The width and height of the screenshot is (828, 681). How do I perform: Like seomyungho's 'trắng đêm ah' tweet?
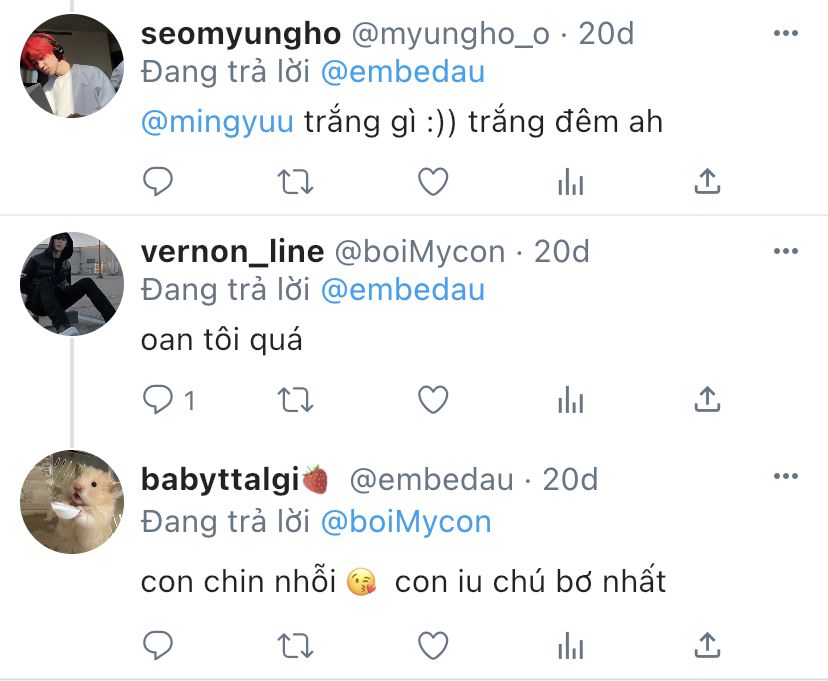tap(433, 182)
